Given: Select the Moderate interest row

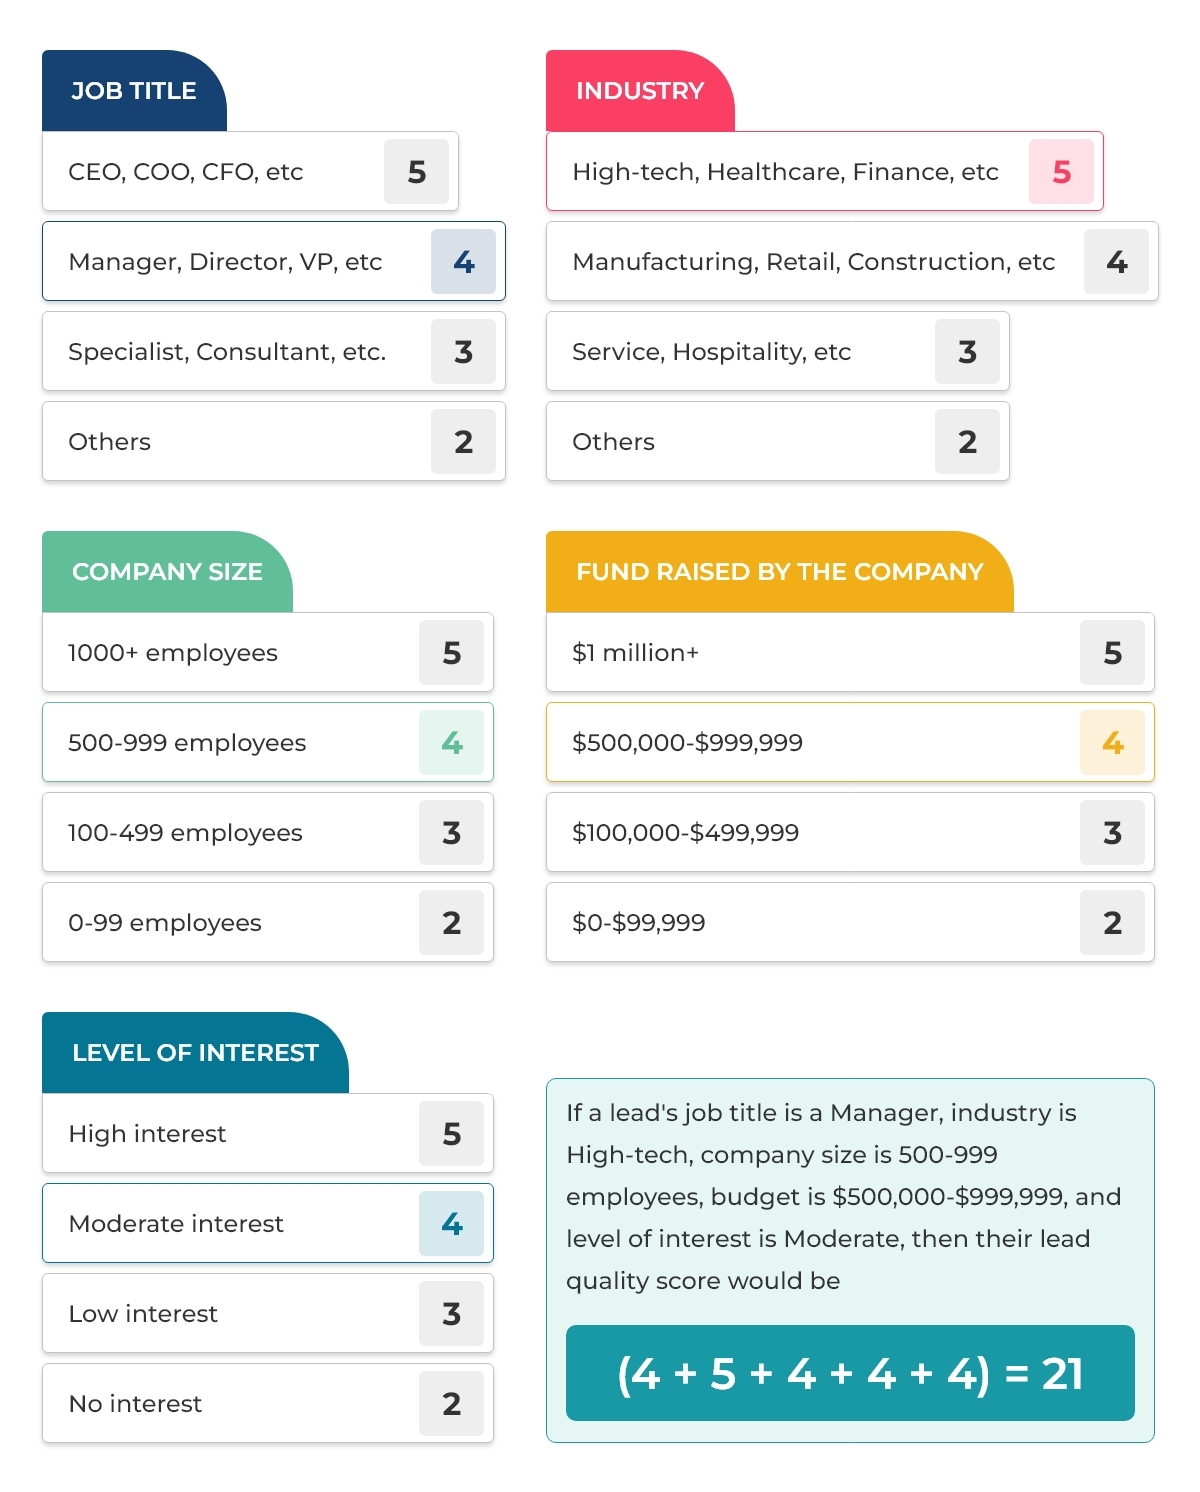Looking at the screenshot, I should [268, 1223].
